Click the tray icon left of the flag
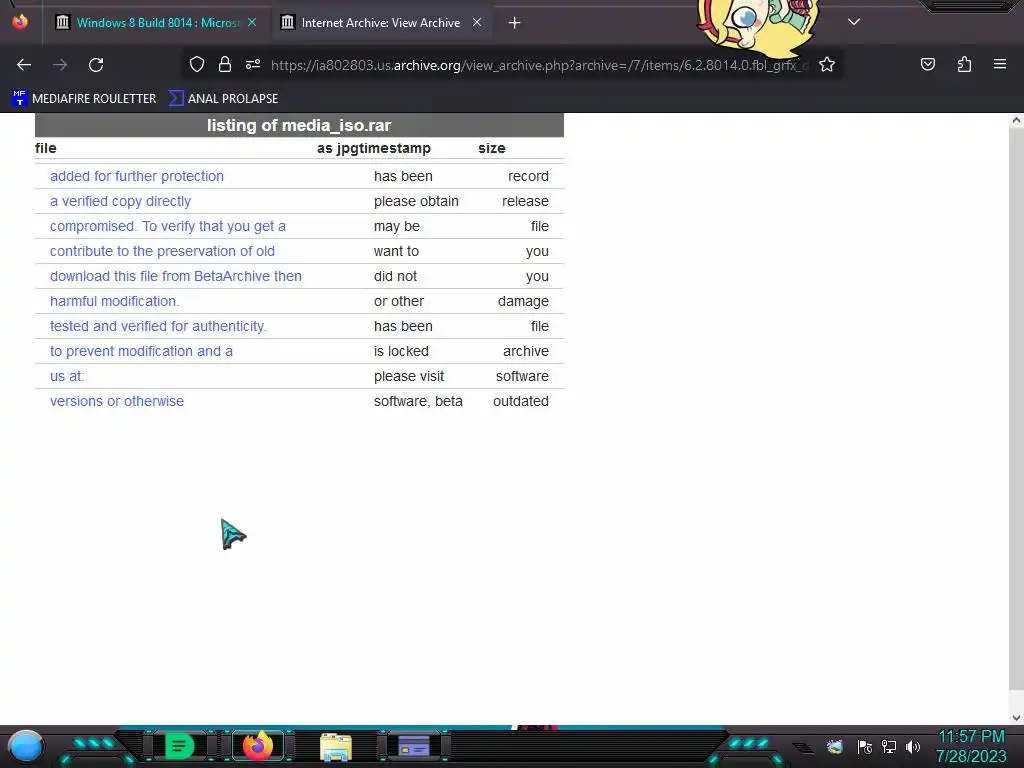The height and width of the screenshot is (768, 1024). pyautogui.click(x=834, y=746)
